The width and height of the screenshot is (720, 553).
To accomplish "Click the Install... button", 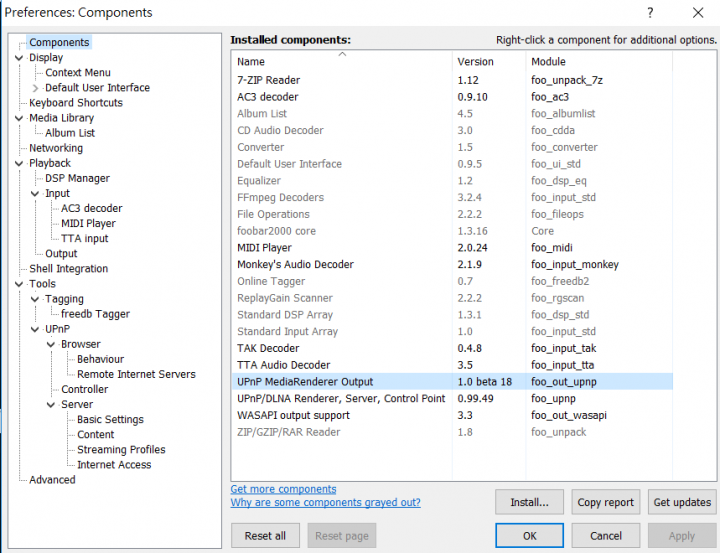I will click(x=529, y=502).
